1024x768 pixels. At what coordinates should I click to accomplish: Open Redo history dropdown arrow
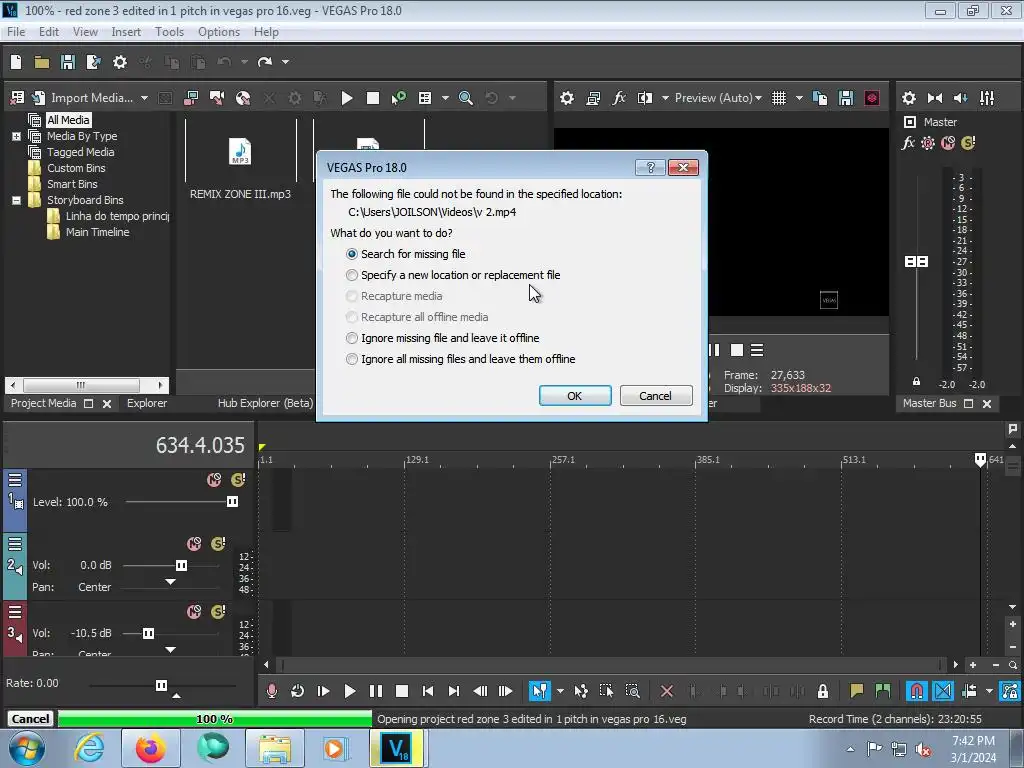pyautogui.click(x=285, y=62)
